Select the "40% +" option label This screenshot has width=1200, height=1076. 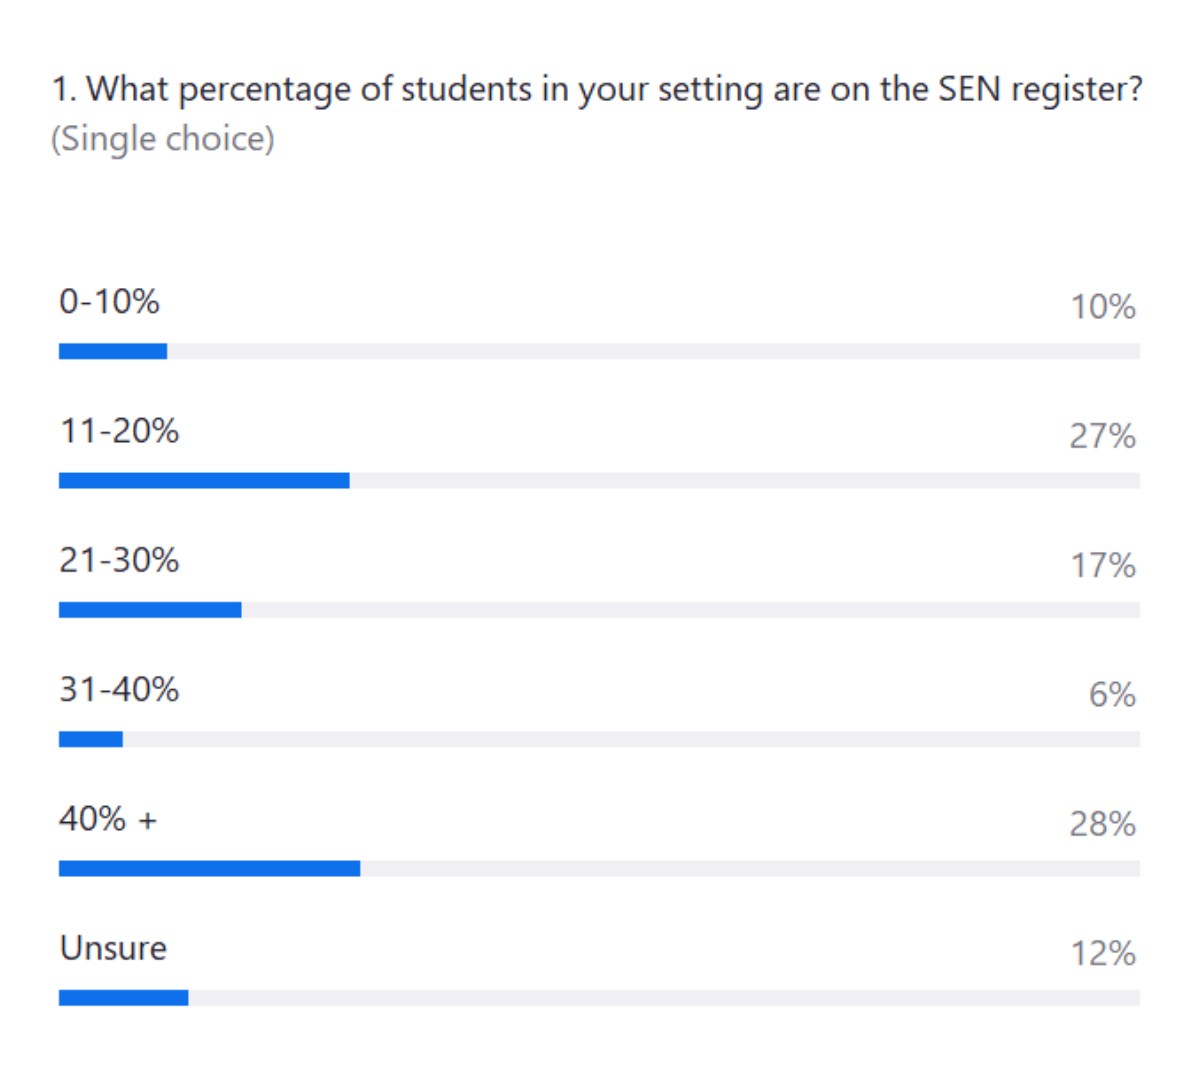click(x=108, y=819)
